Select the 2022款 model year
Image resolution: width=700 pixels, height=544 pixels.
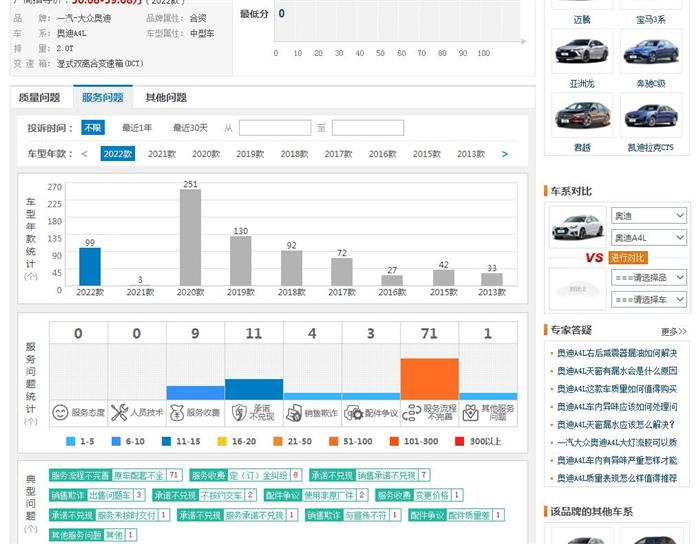click(118, 154)
